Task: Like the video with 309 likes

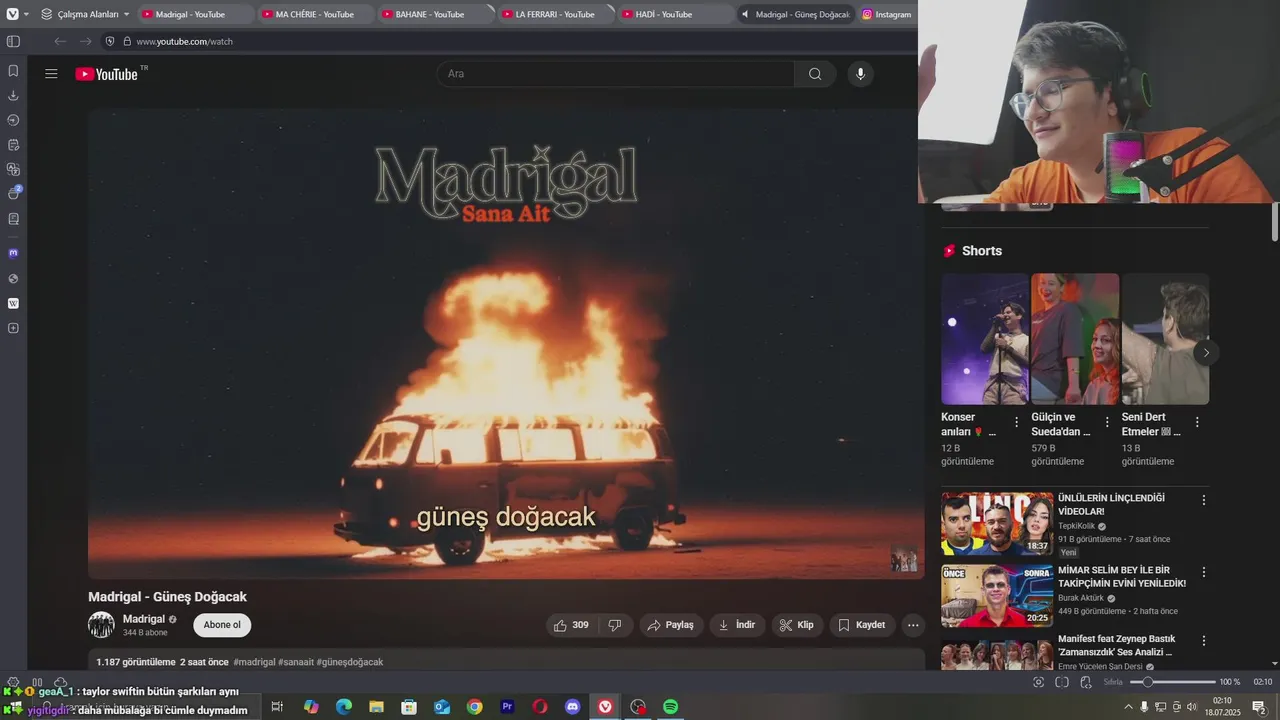Action: pyautogui.click(x=571, y=625)
